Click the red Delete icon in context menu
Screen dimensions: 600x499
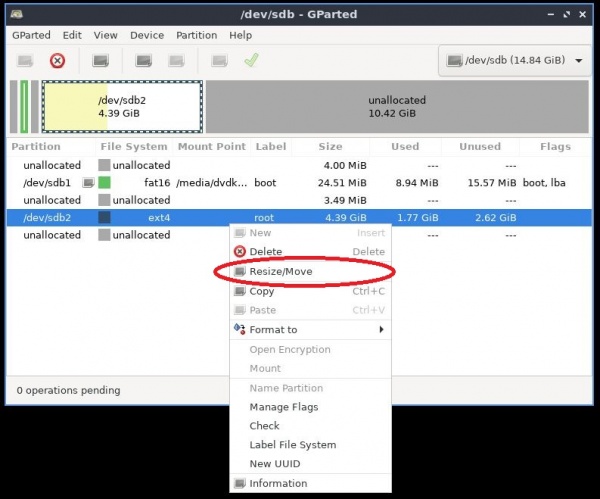(239, 252)
